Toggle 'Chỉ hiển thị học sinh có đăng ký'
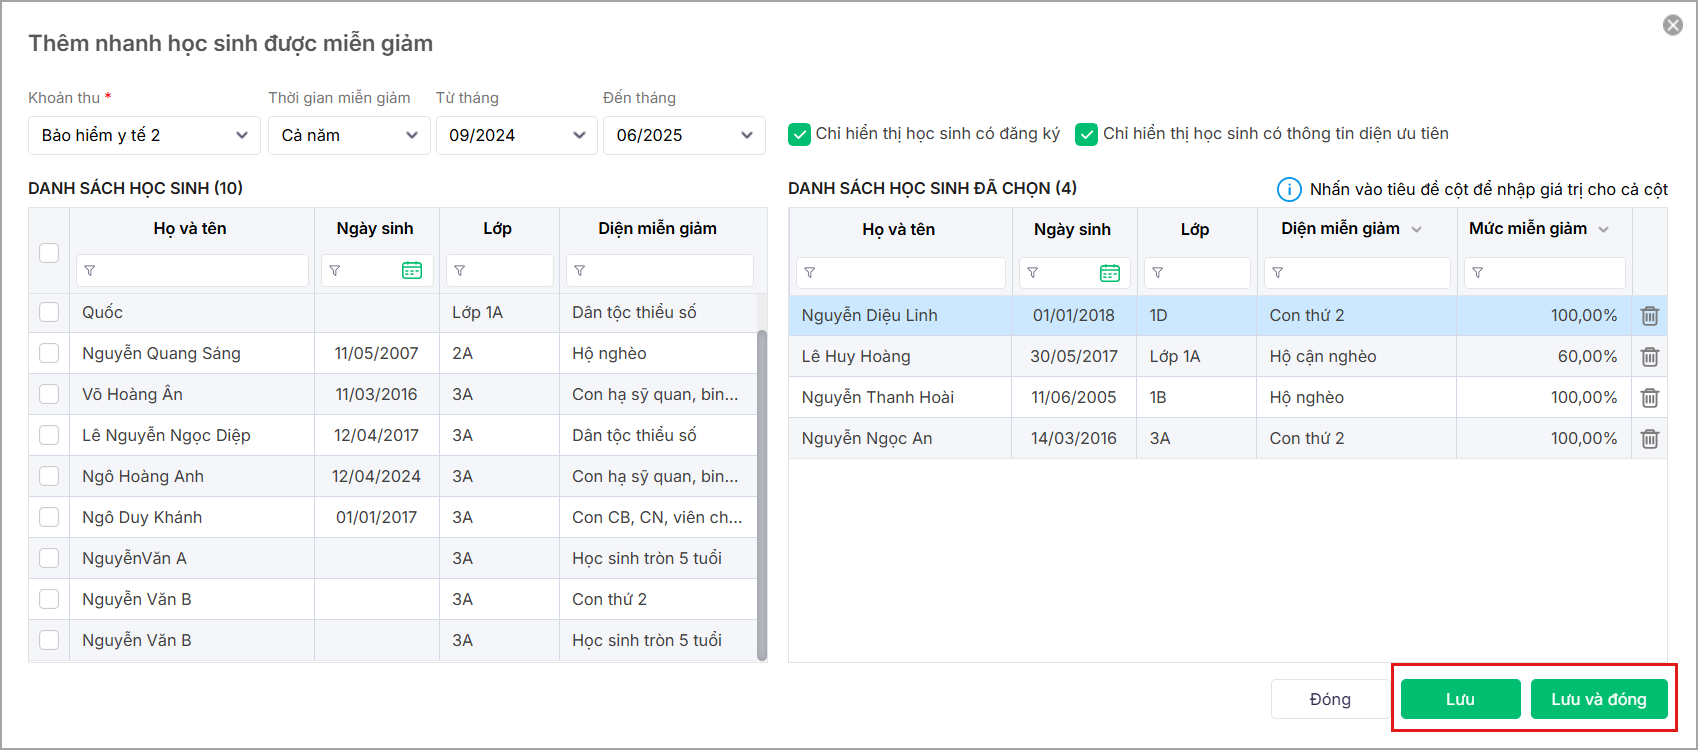The width and height of the screenshot is (1698, 750). pos(799,134)
